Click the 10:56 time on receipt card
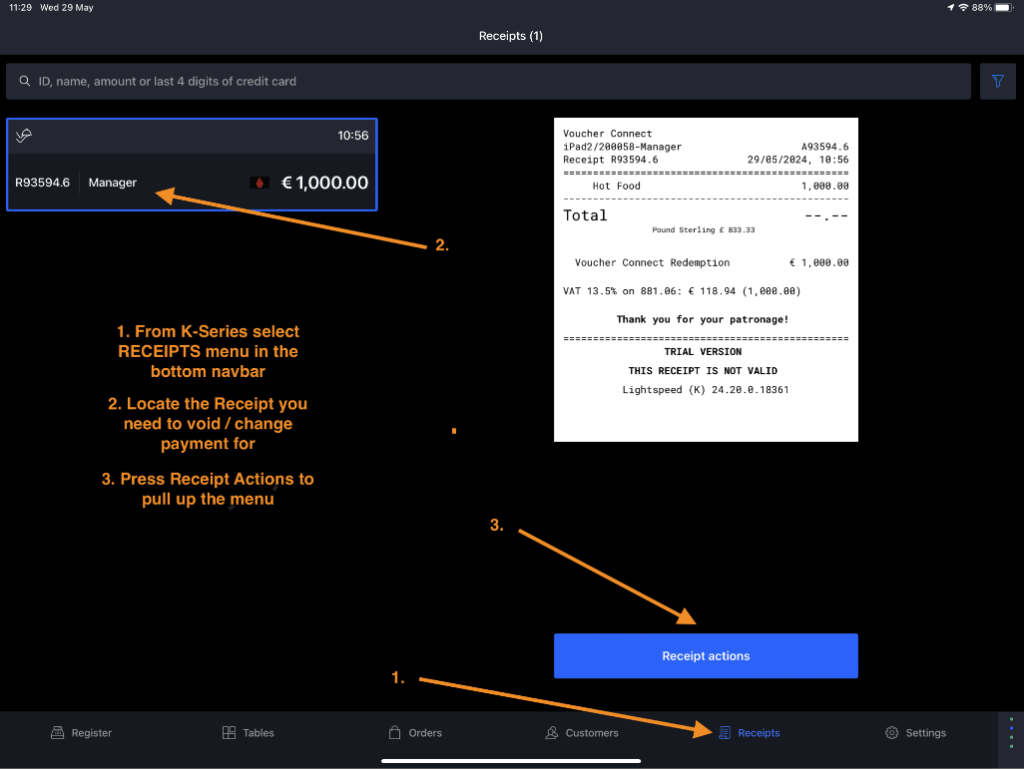 (x=353, y=135)
